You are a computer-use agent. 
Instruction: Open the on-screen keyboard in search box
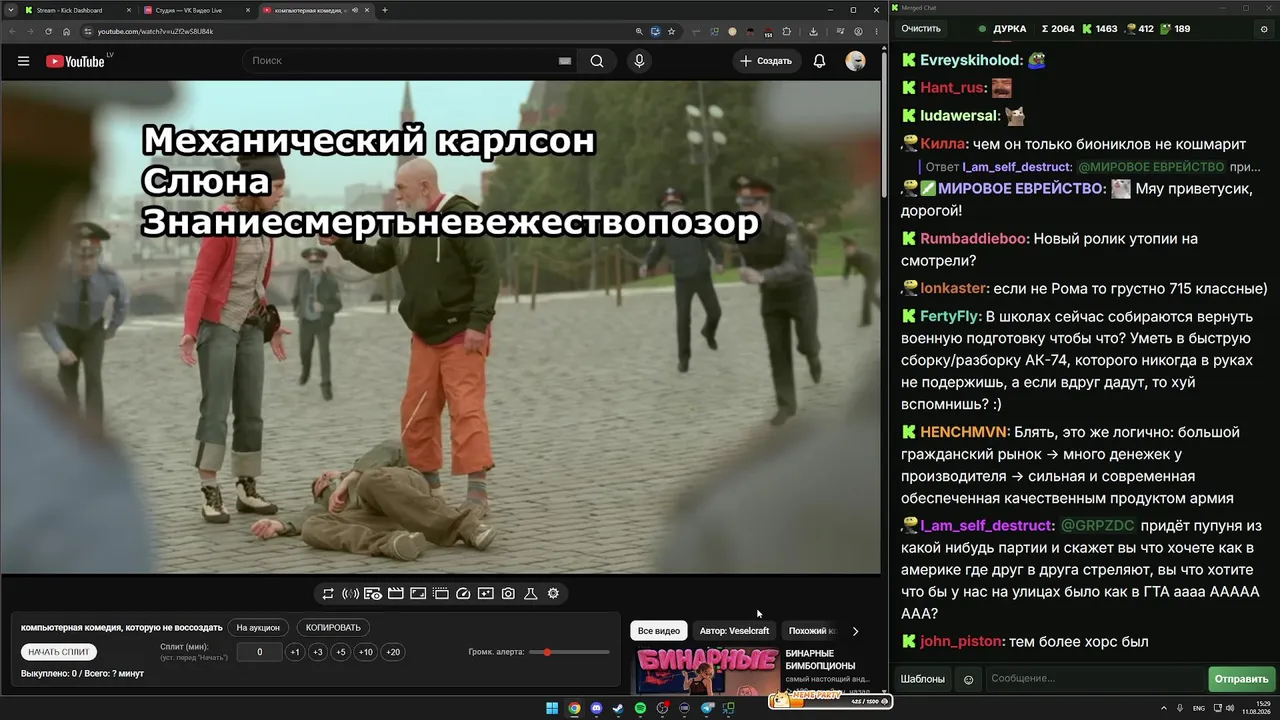click(x=565, y=61)
